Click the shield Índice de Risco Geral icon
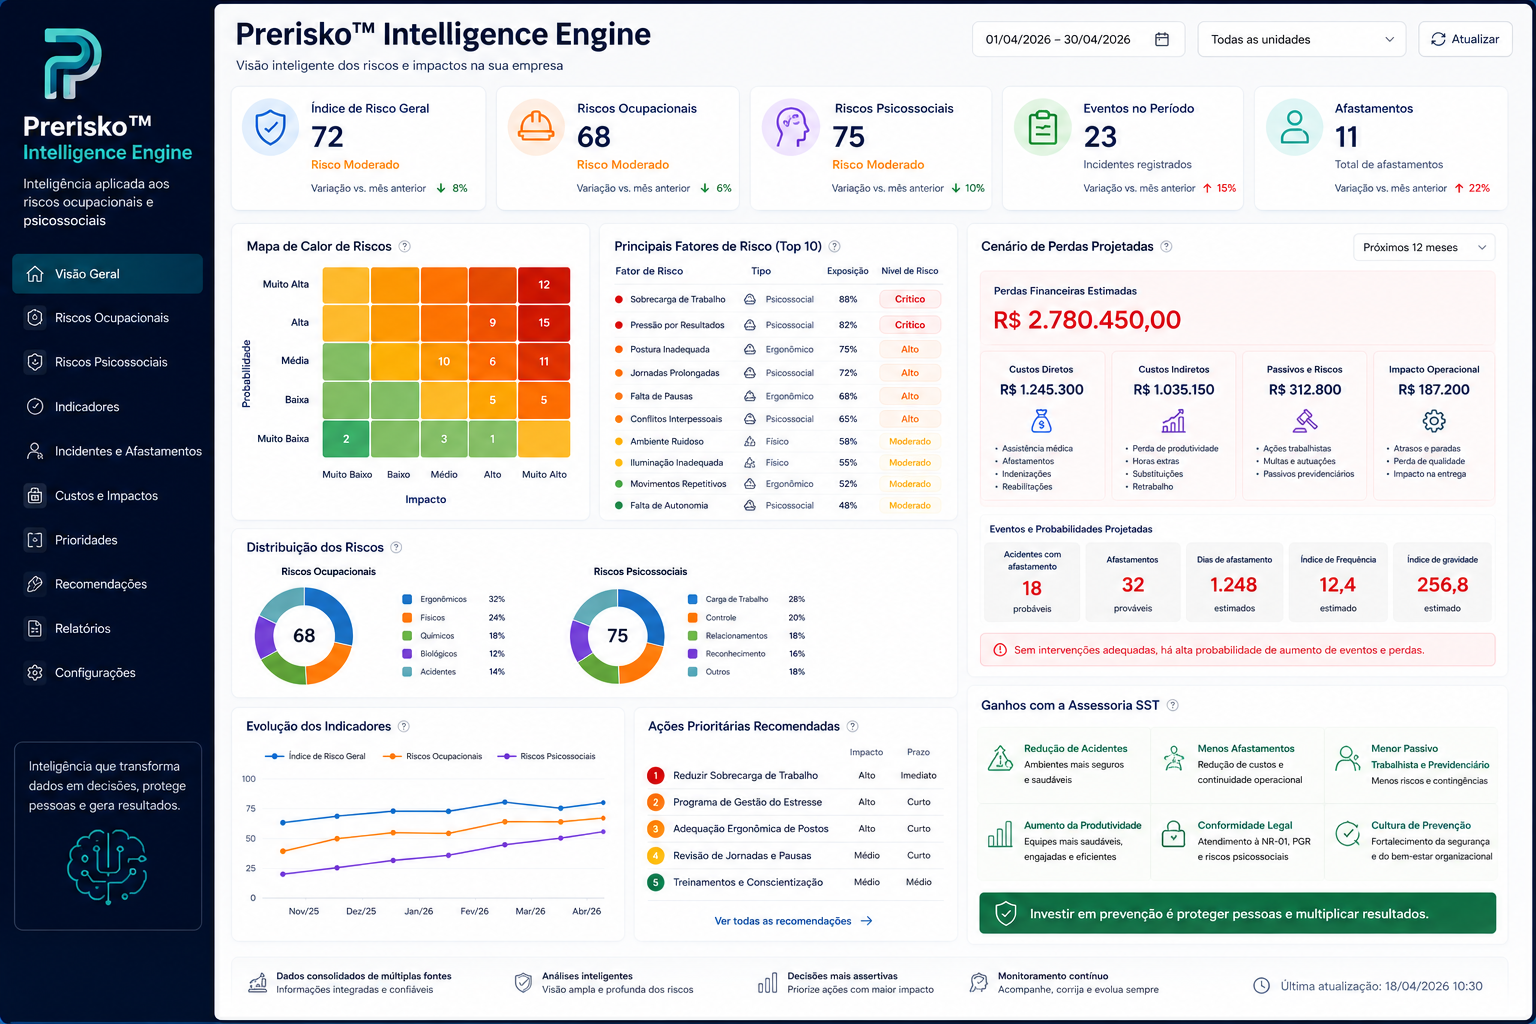The height and width of the screenshot is (1024, 1536). [x=271, y=127]
